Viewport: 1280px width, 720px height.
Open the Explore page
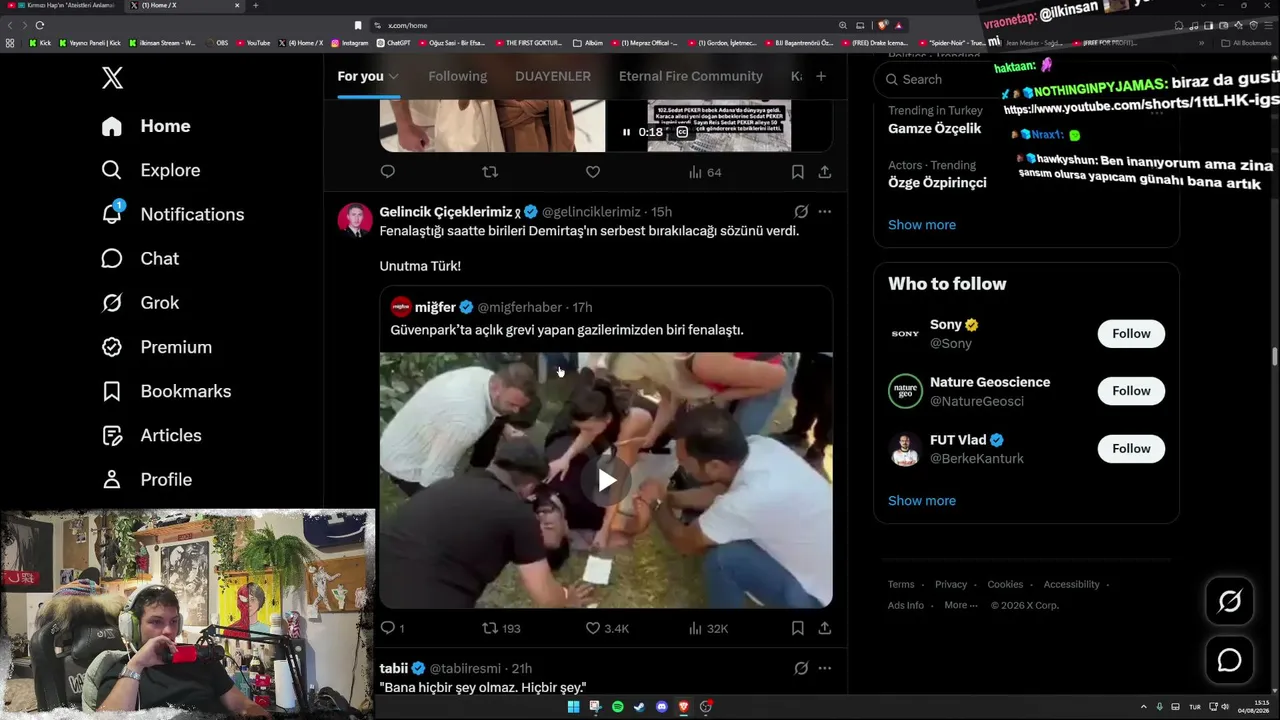click(x=151, y=170)
